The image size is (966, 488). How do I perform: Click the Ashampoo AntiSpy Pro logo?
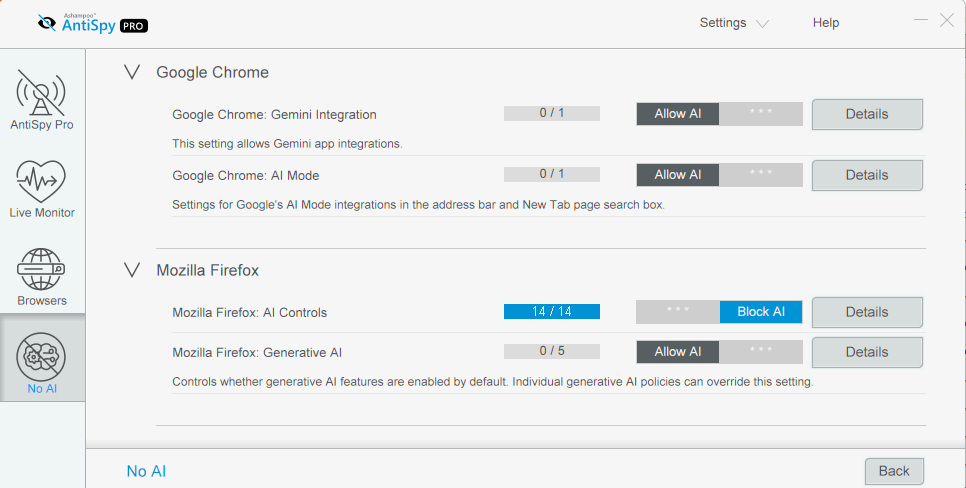[92, 24]
